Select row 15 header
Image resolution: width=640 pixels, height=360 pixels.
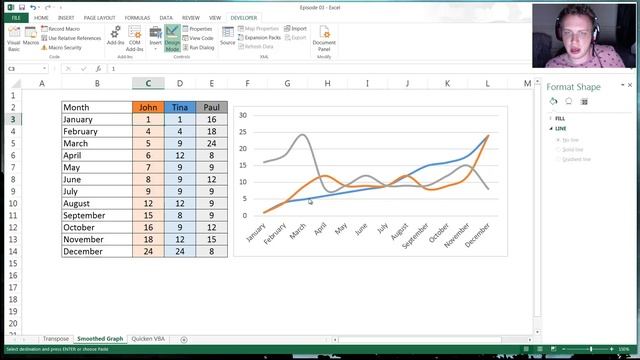tap(13, 264)
